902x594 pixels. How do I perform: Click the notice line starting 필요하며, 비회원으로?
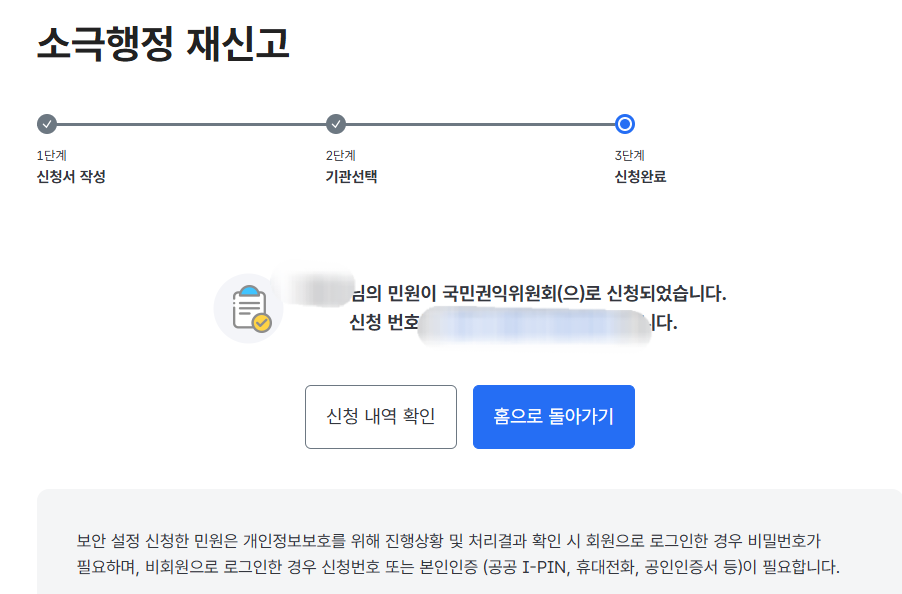click(458, 567)
